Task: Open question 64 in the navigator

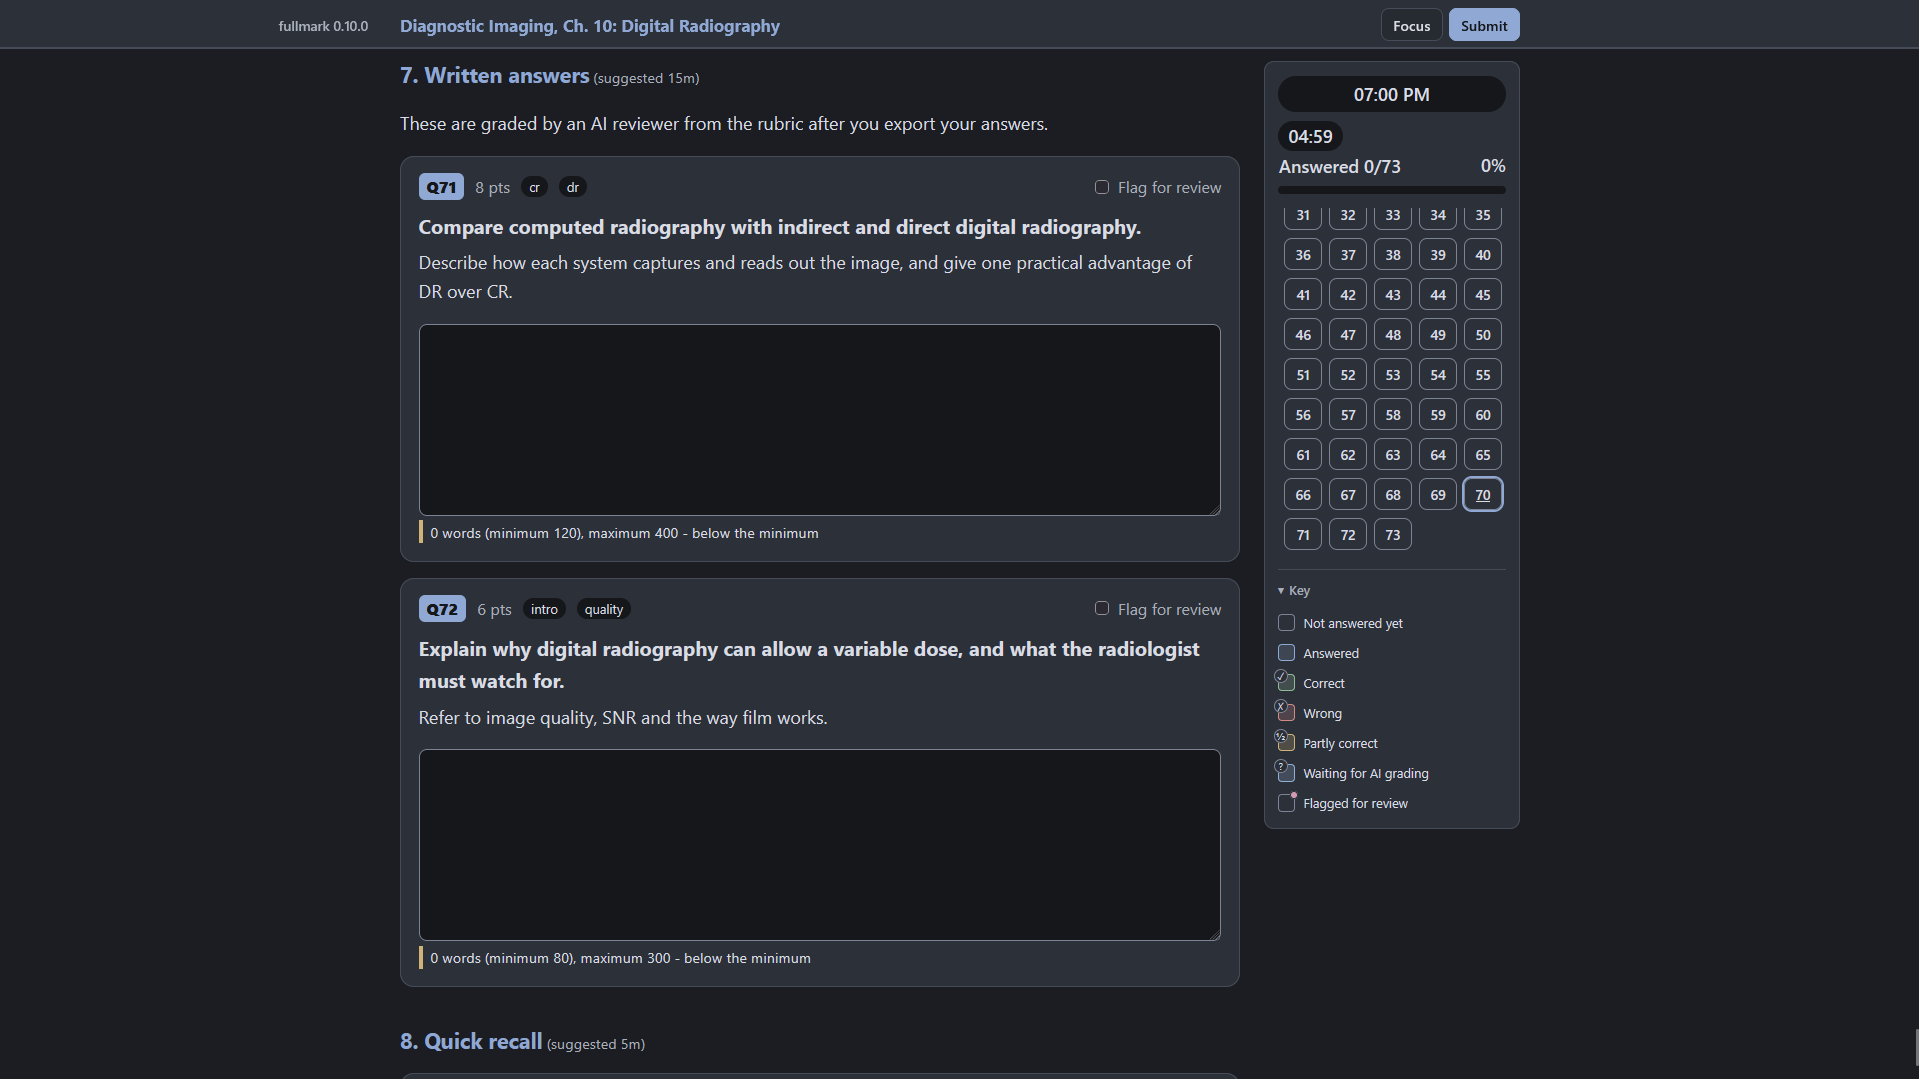Action: click(1438, 454)
